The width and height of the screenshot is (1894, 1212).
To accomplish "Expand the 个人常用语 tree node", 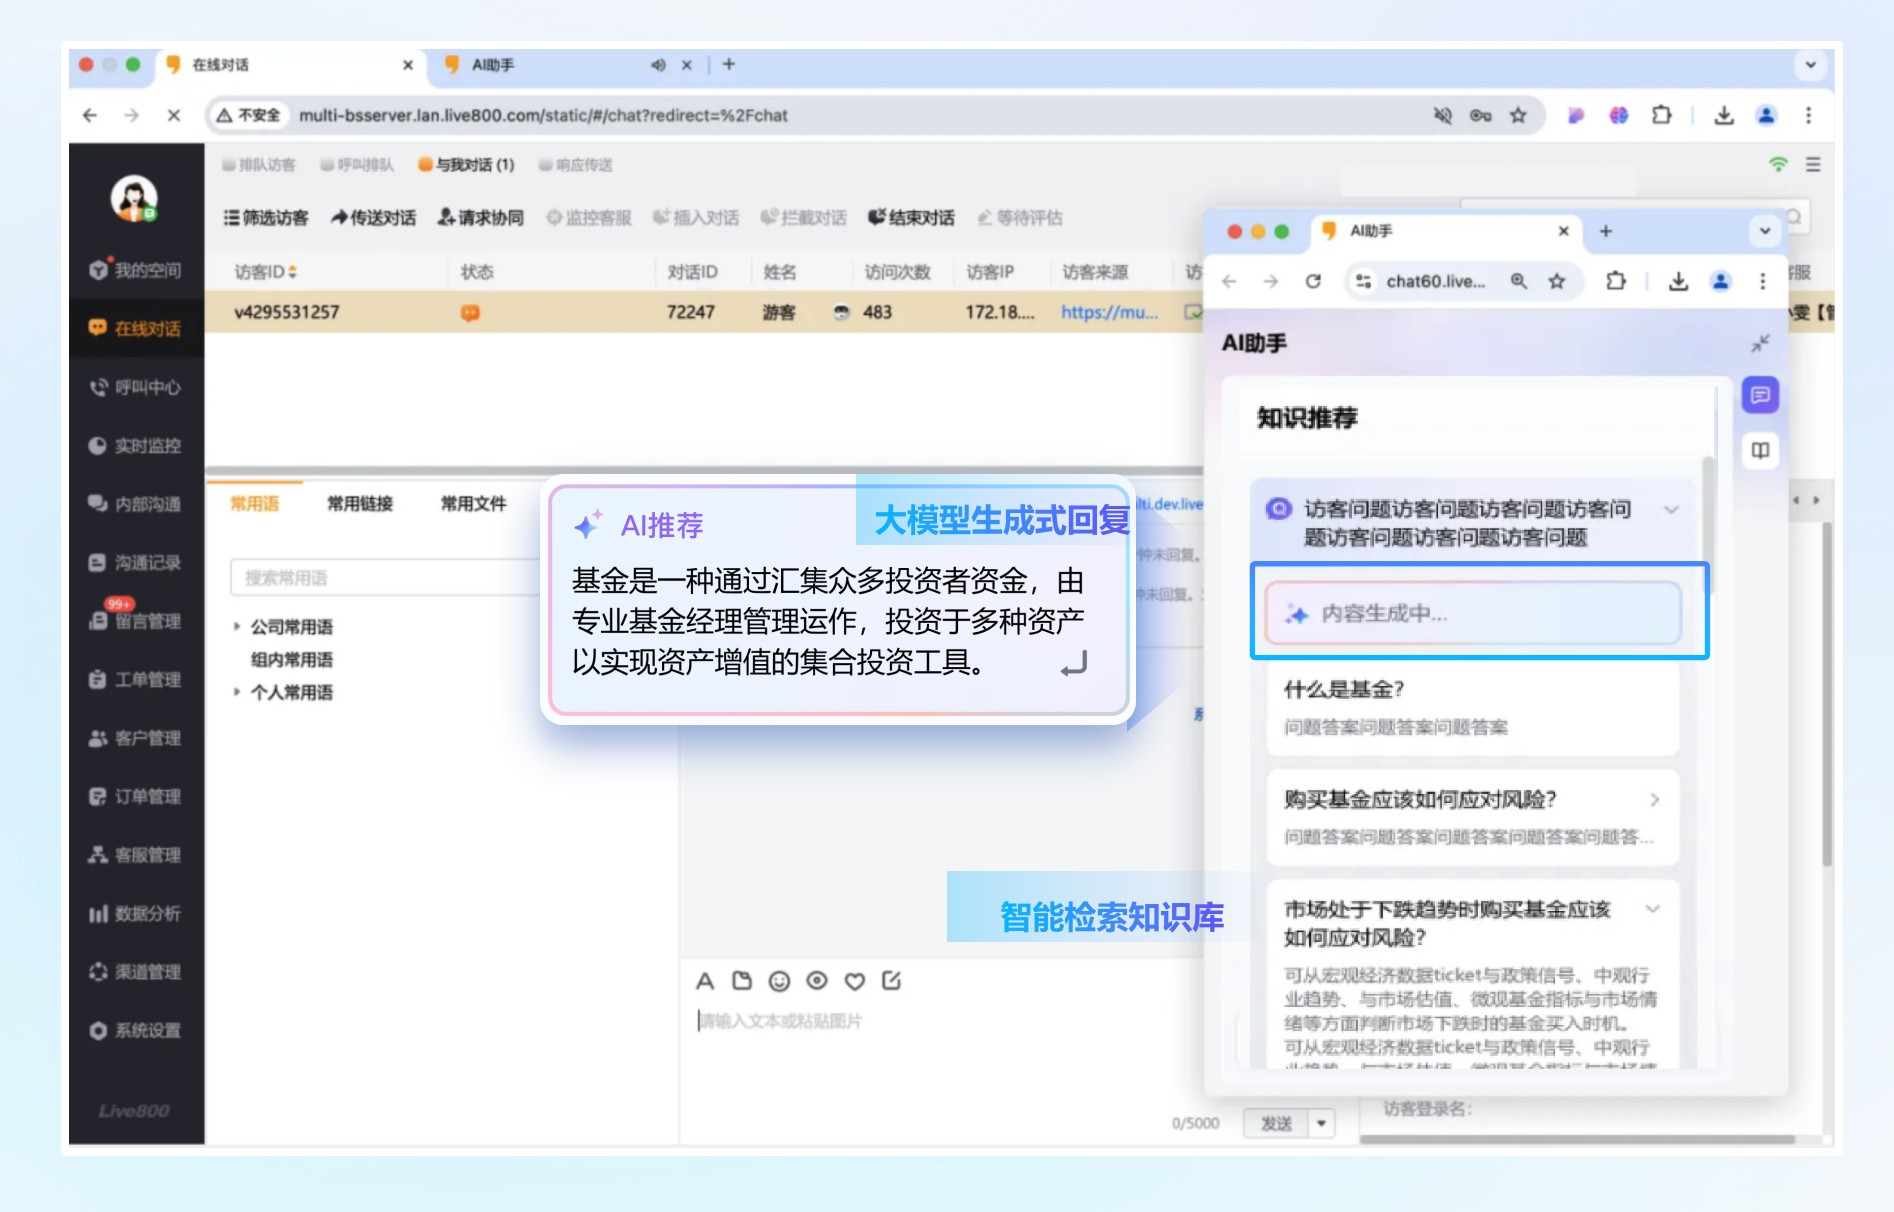I will pos(237,692).
